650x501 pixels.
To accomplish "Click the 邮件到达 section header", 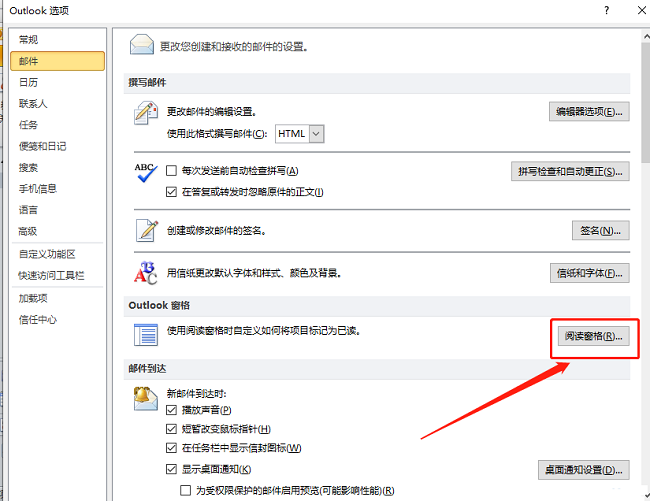I will coord(377,369).
